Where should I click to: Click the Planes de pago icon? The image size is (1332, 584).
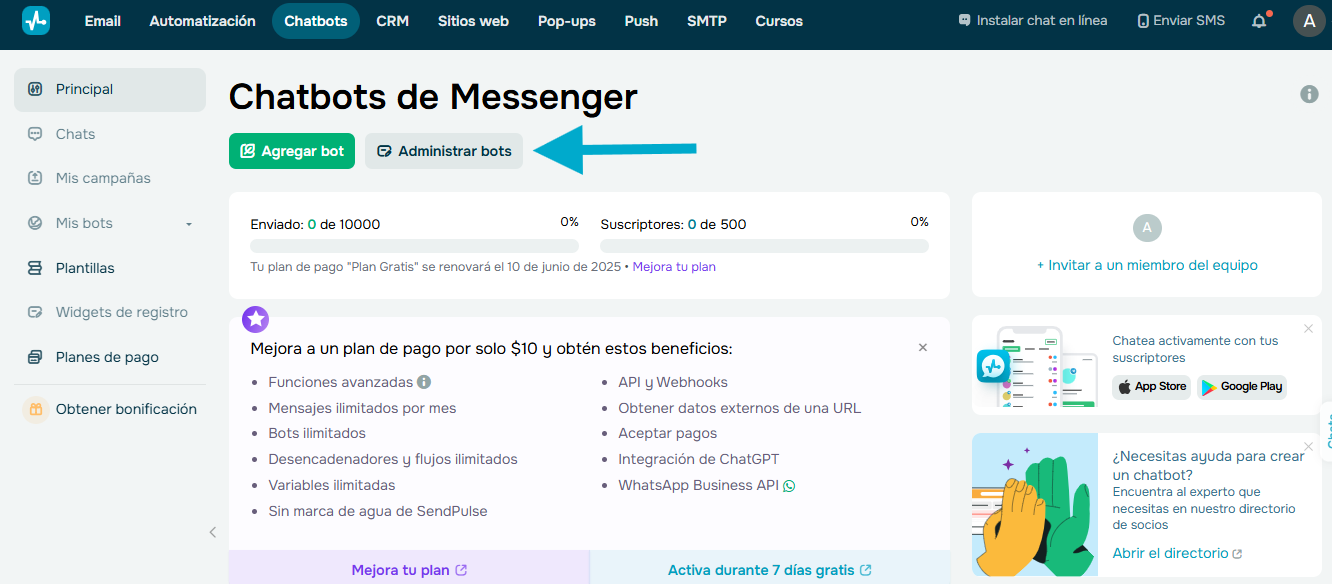35,357
